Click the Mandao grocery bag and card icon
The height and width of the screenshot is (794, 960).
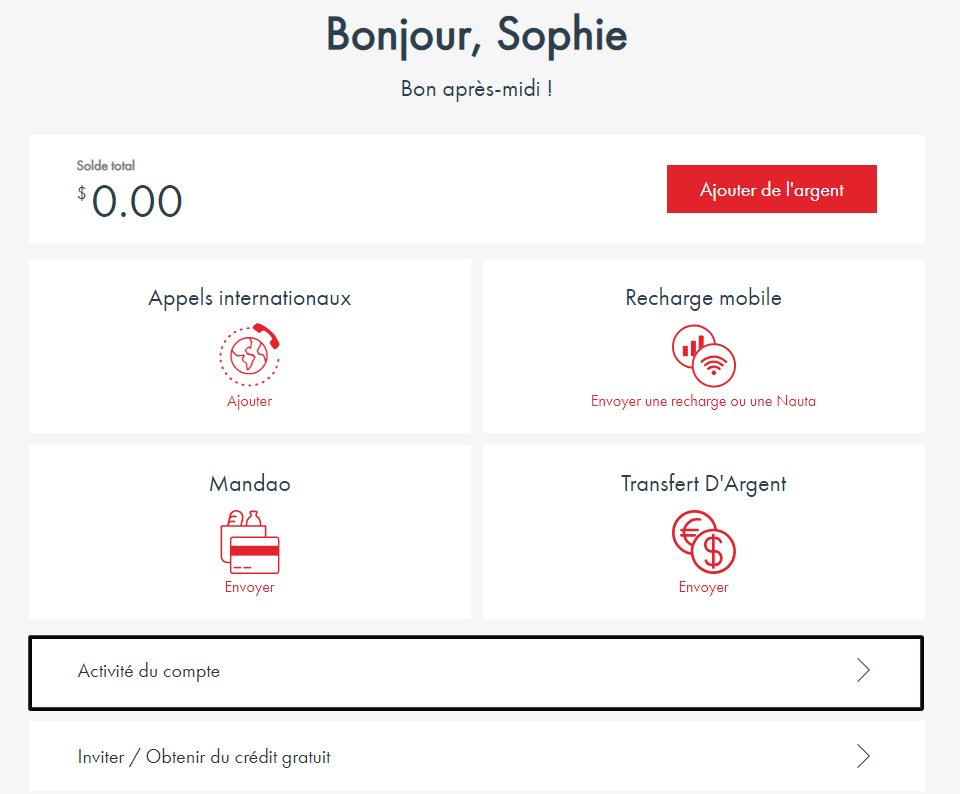pos(249,541)
